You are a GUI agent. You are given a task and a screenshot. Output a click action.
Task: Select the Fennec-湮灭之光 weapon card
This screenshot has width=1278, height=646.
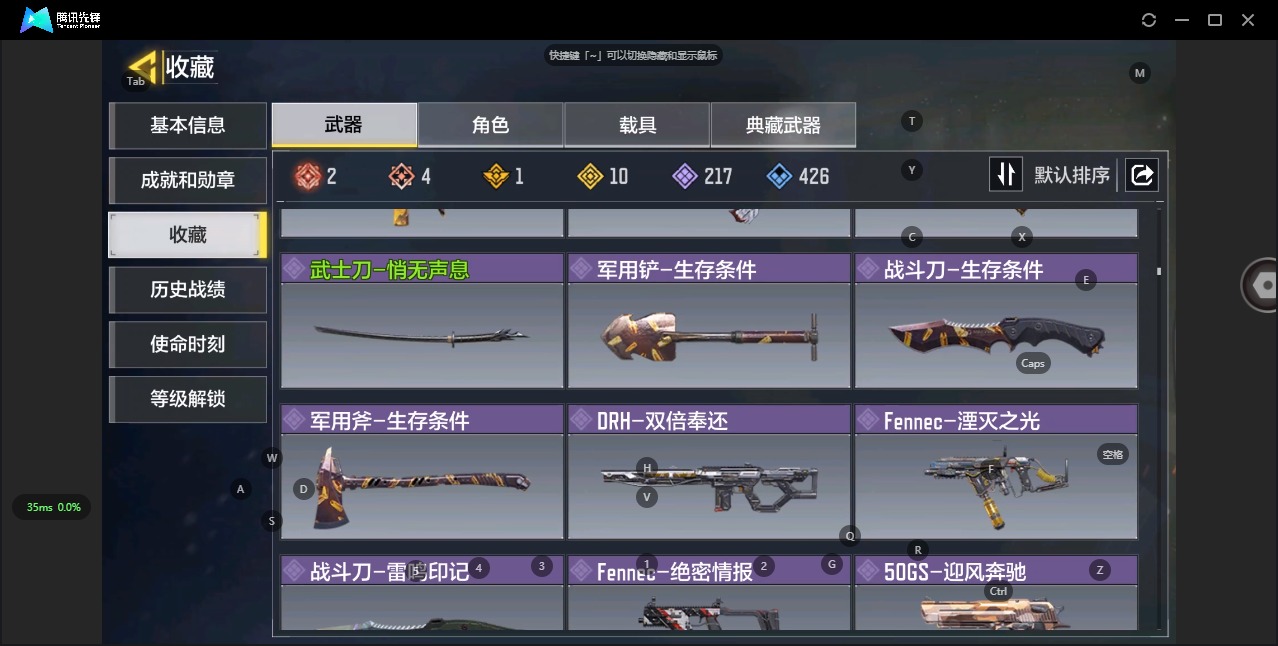coord(996,472)
